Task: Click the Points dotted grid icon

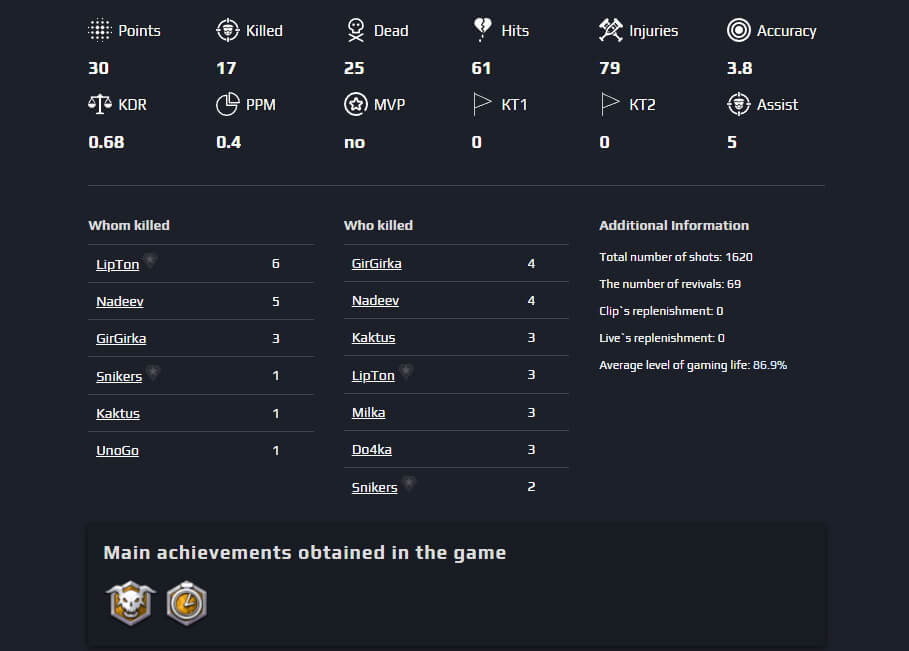Action: click(100, 30)
